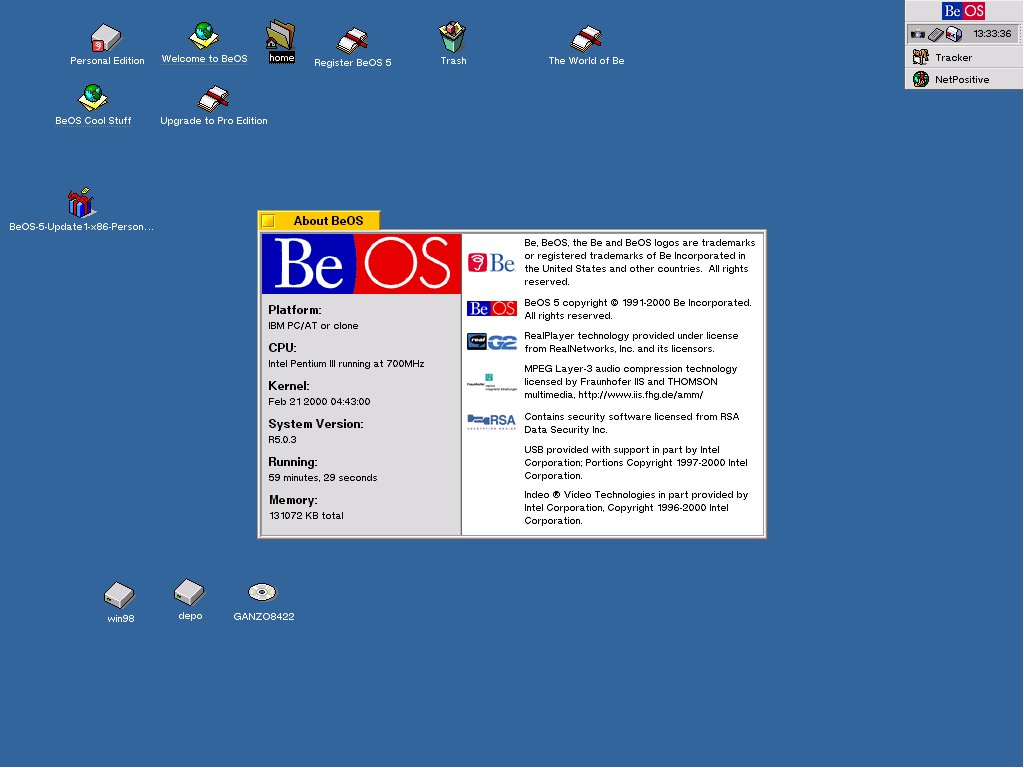Select the win98 disk volume
This screenshot has height=768, width=1024.
[119, 595]
